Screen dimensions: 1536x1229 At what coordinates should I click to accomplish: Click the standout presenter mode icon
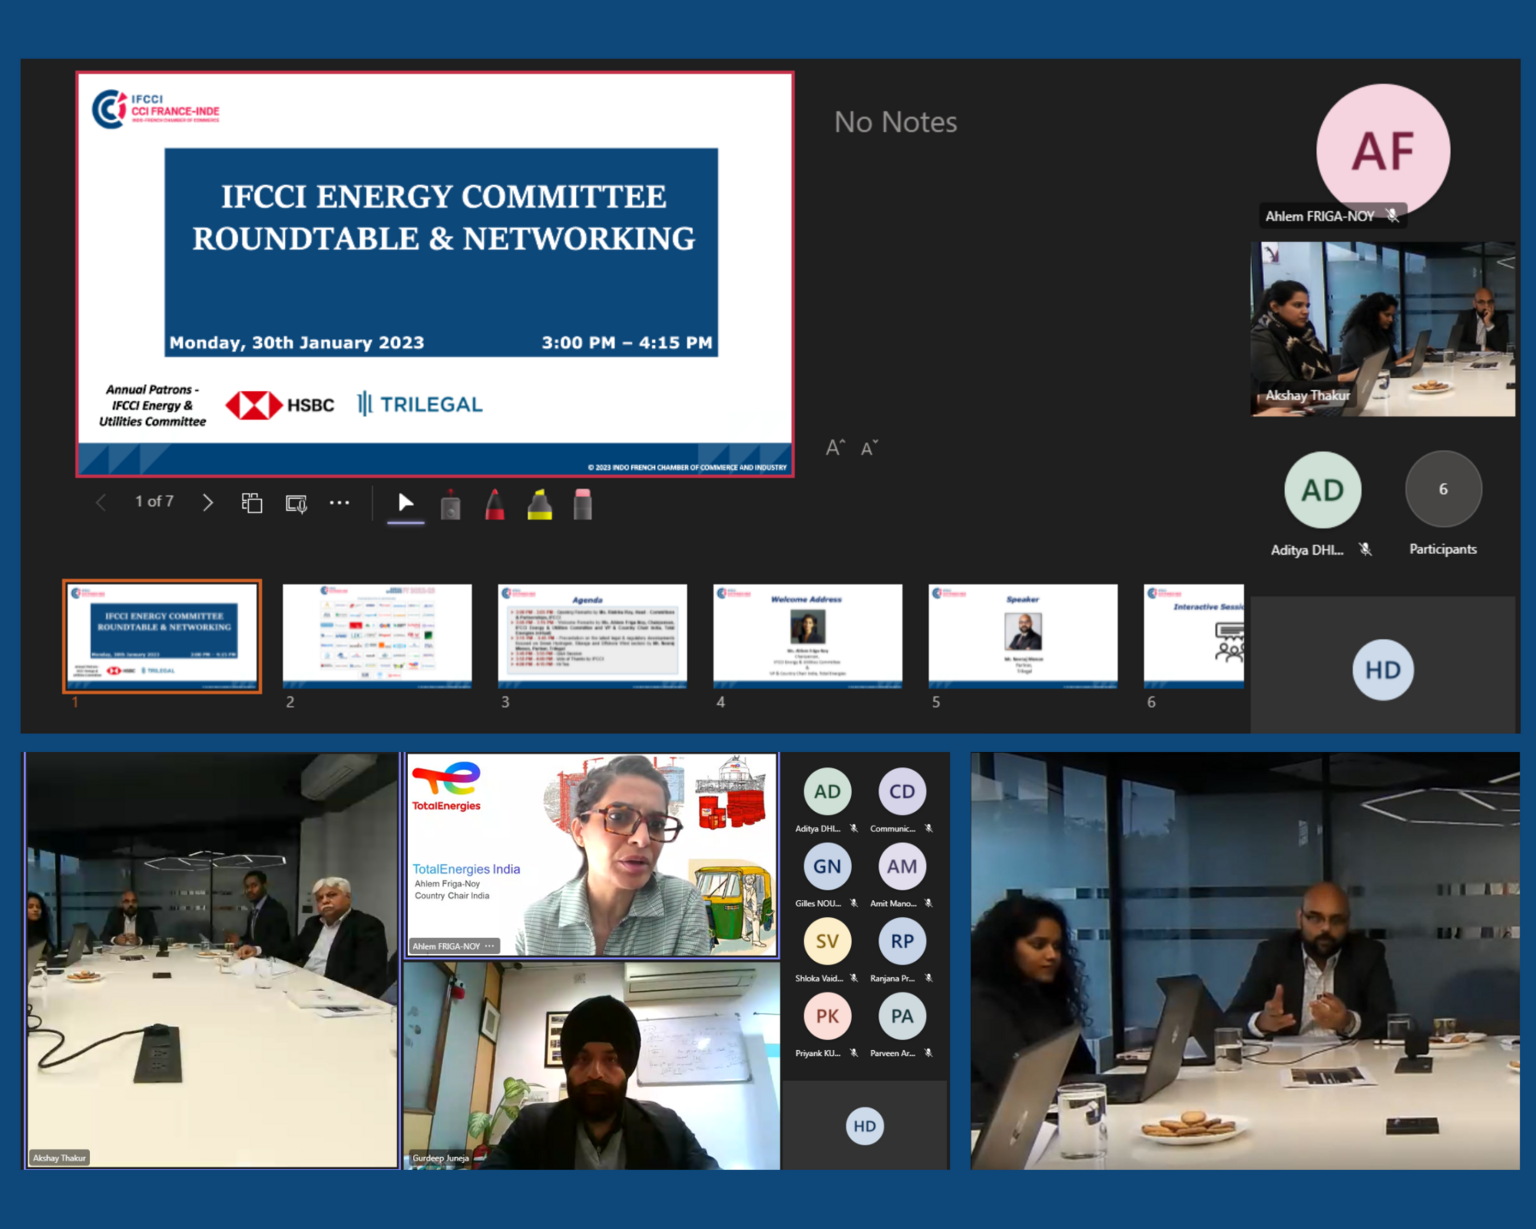pos(296,503)
